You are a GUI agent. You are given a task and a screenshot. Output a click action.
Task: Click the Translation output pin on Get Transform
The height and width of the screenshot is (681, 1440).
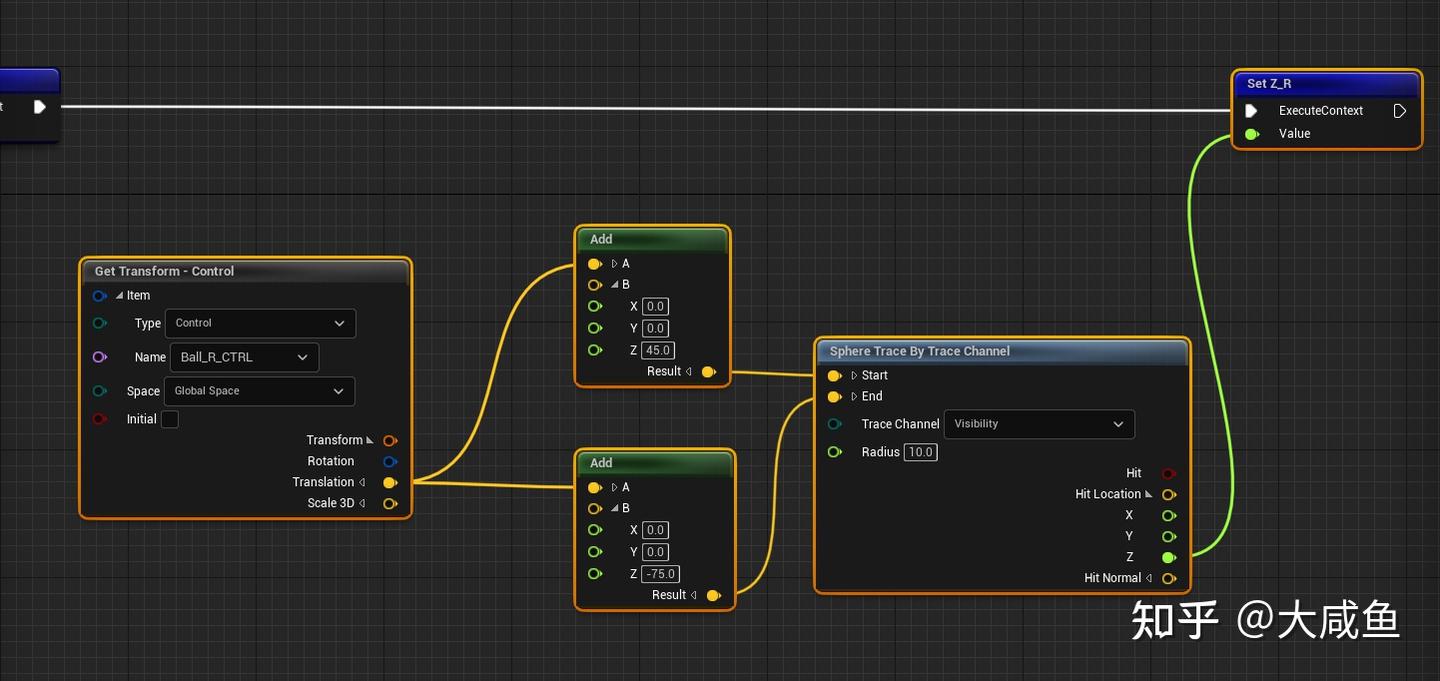[390, 482]
